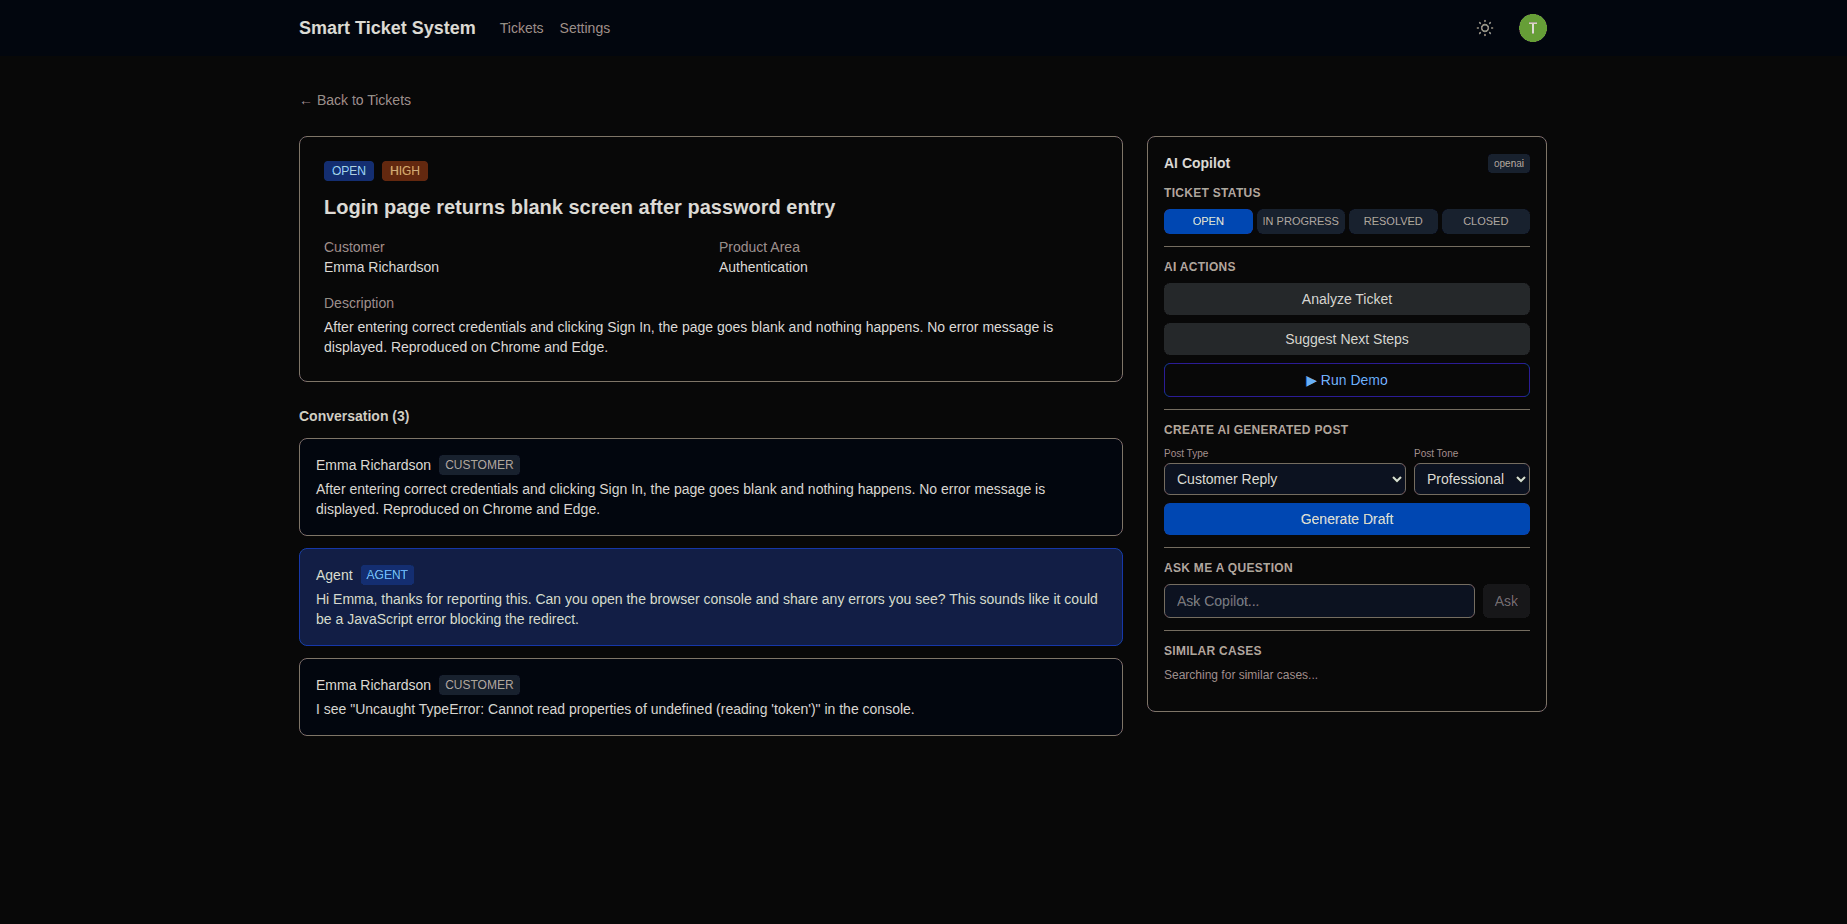Set ticket status to In Progress
This screenshot has height=924, width=1847.
(x=1300, y=221)
